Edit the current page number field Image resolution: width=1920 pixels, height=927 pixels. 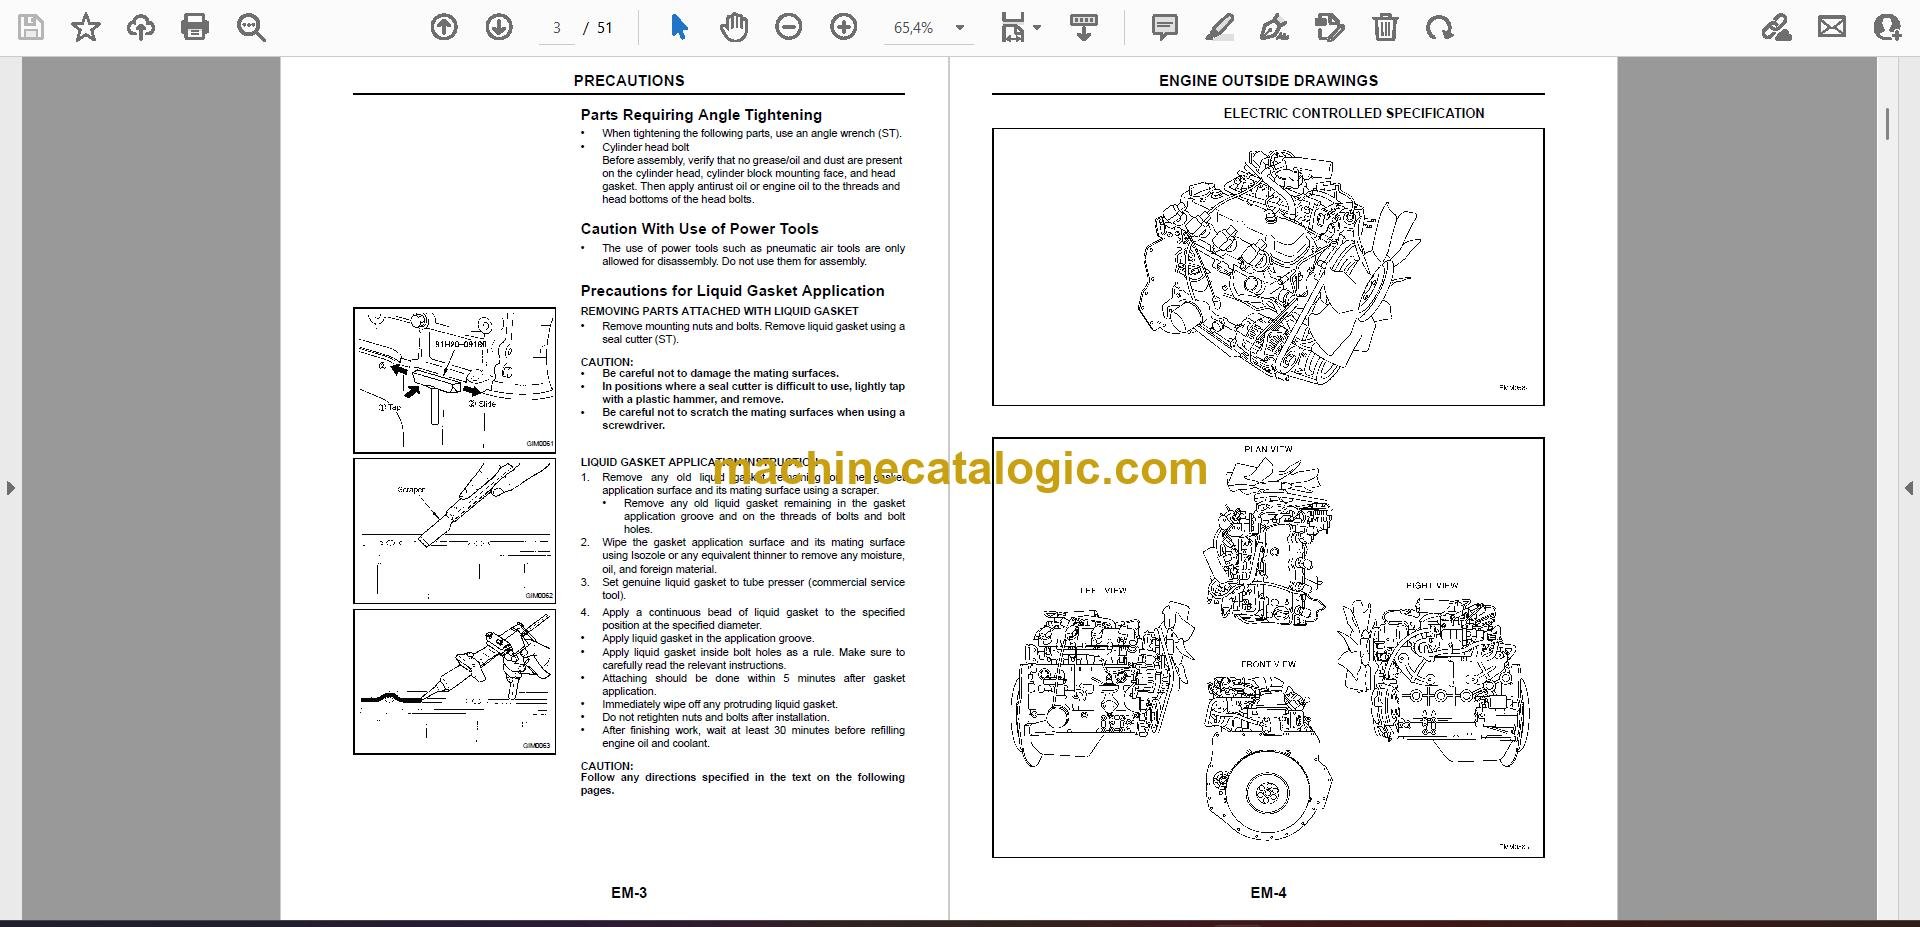click(557, 28)
